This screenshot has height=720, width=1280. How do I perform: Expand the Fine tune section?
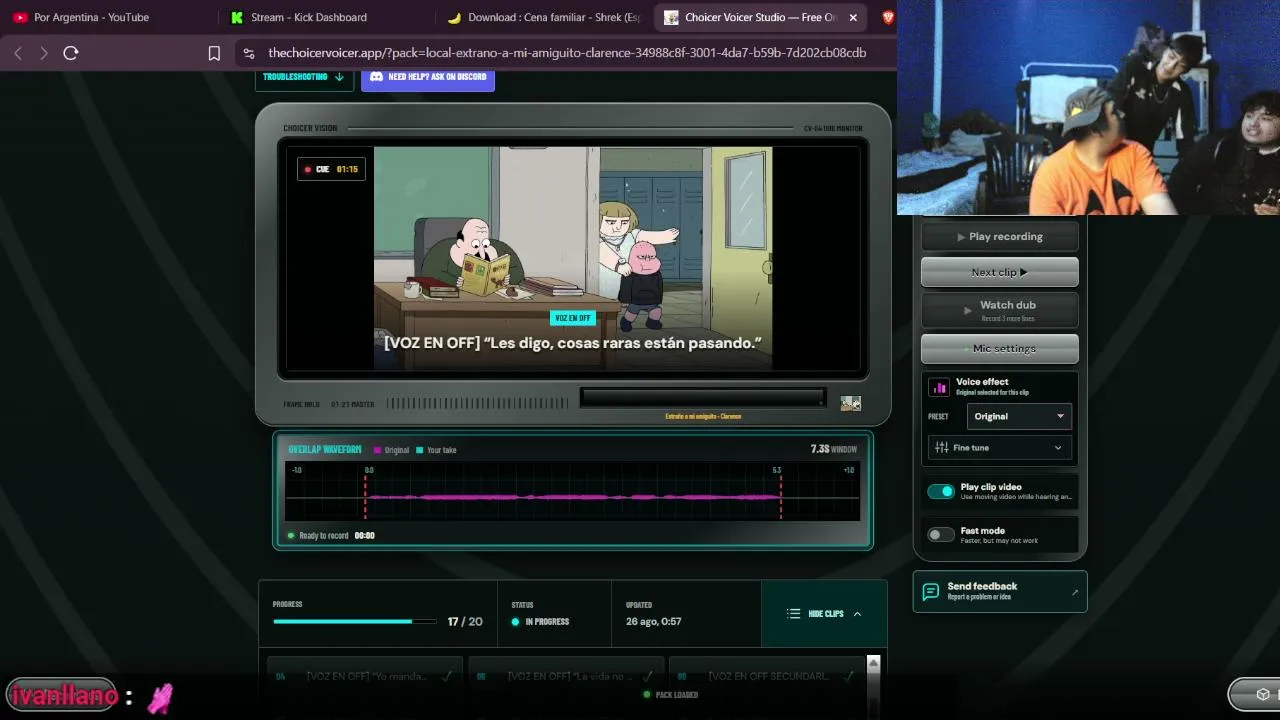click(x=1000, y=448)
